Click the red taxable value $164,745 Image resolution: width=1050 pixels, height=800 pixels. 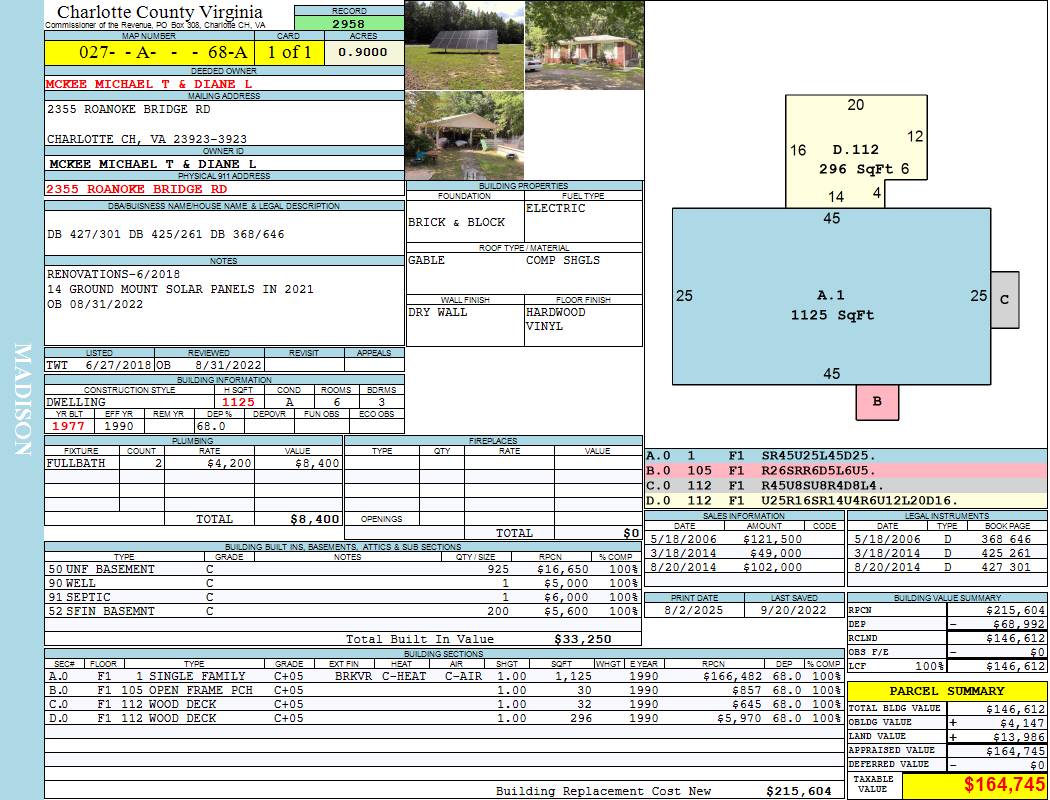coord(974,786)
